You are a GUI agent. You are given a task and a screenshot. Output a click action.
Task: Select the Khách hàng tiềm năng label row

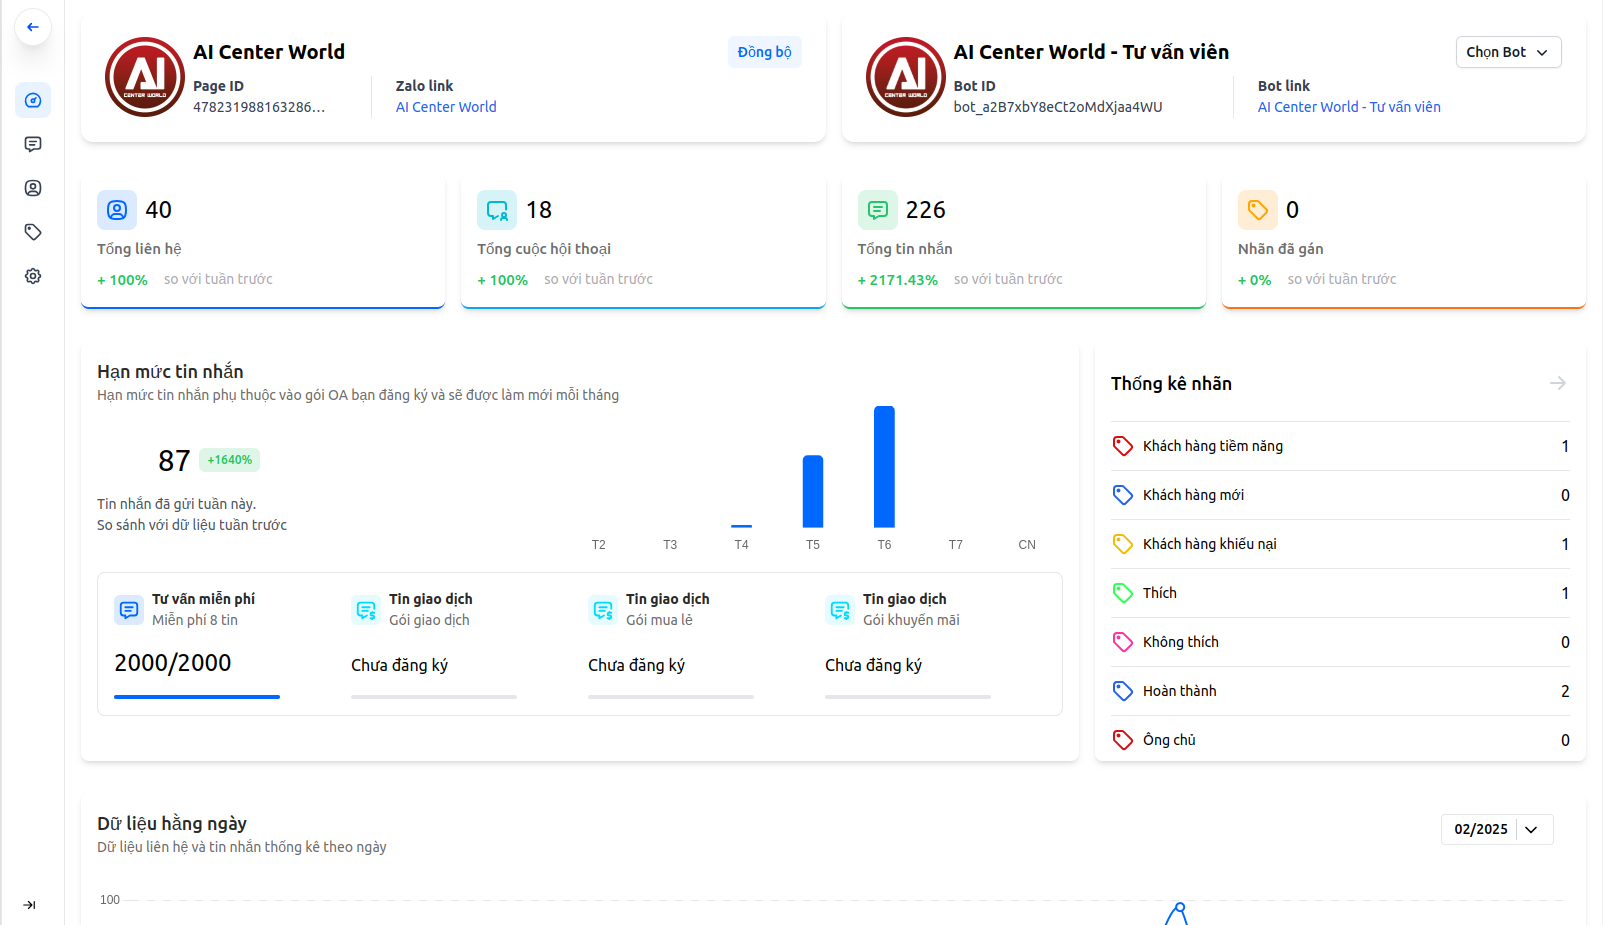tap(1340, 446)
